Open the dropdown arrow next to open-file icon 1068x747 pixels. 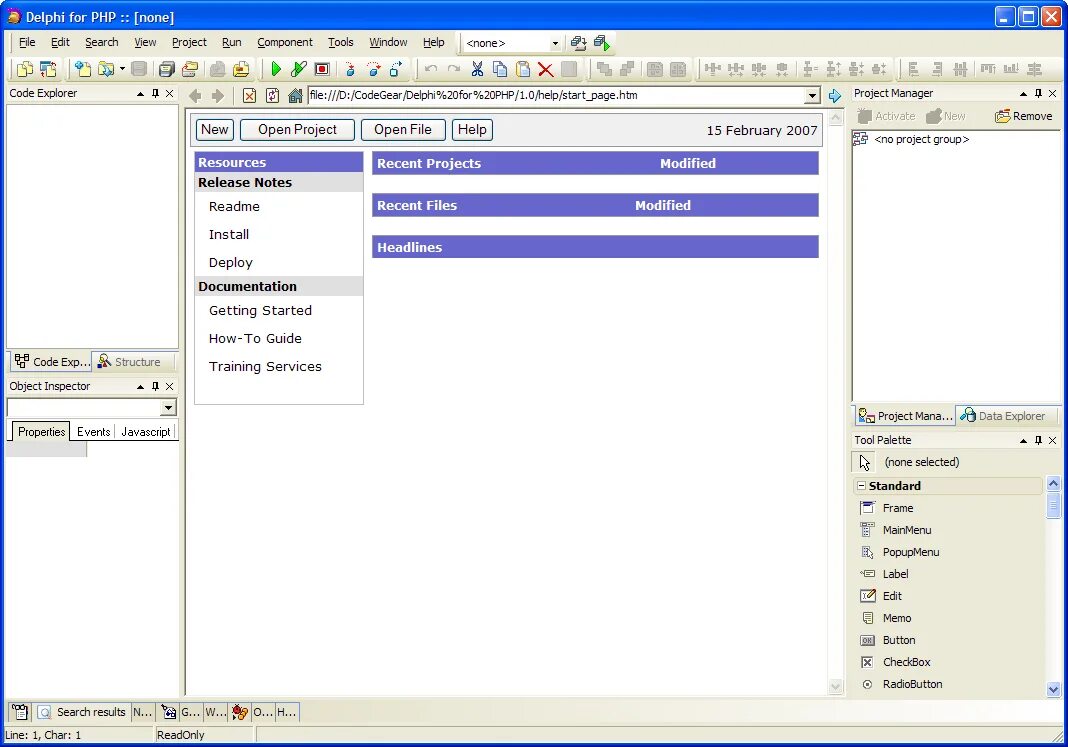point(122,69)
